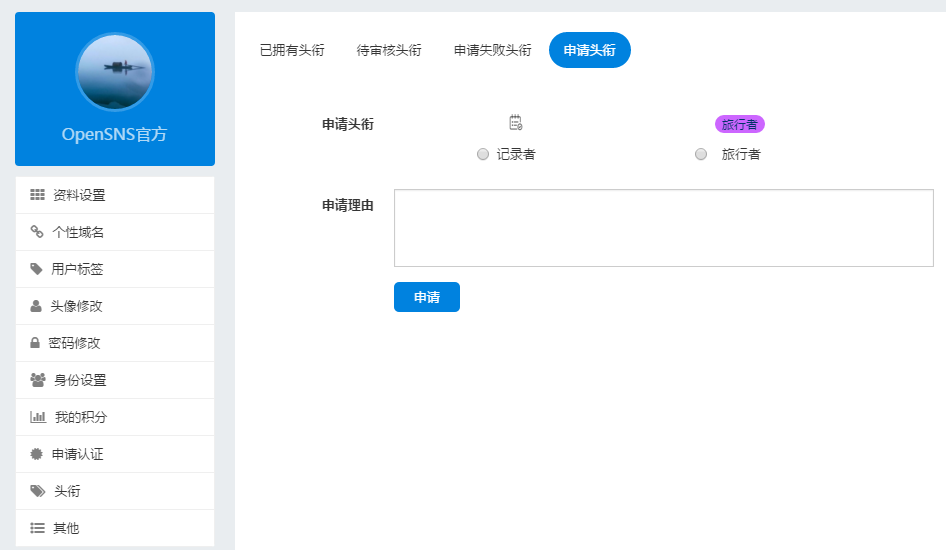The image size is (946, 550).
Task: Click the 旅行者 option label text
Action: (x=741, y=154)
